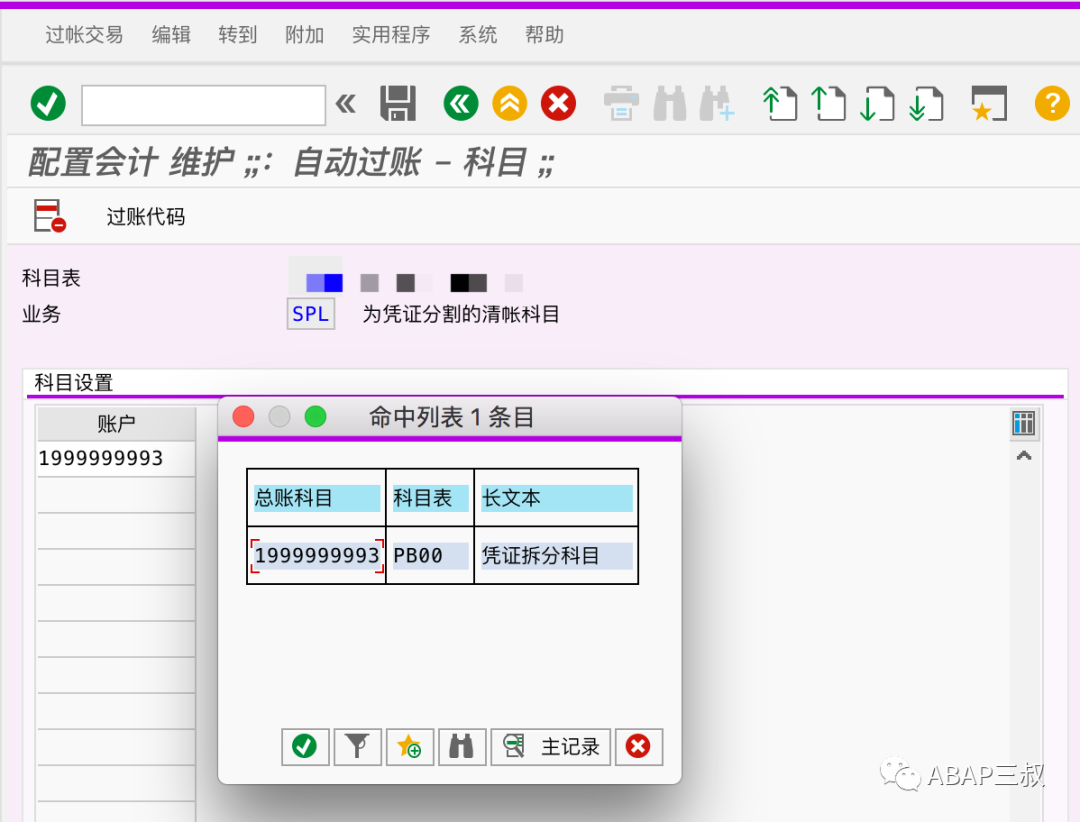Select hit list entry 1999999993
This screenshot has height=822, width=1080.
pos(317,555)
